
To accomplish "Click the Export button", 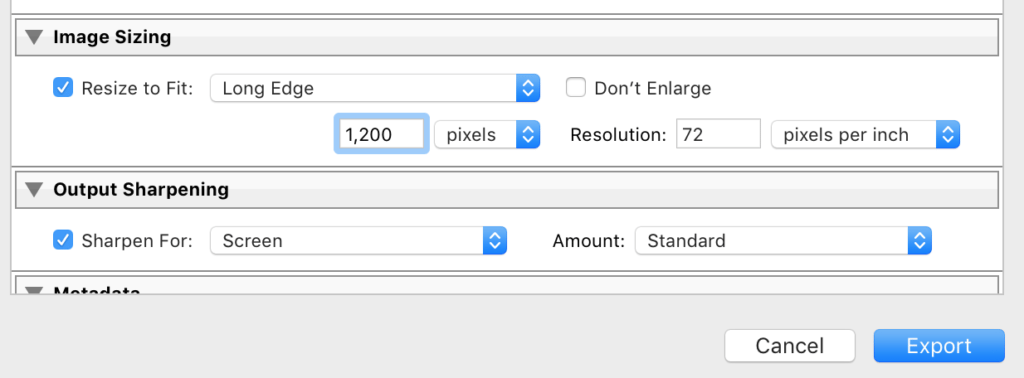I will point(939,346).
